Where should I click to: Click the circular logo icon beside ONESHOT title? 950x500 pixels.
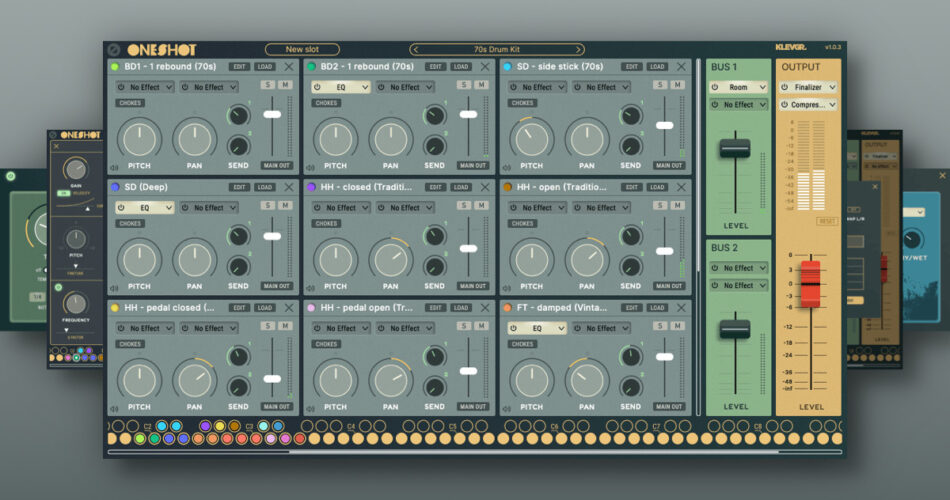click(113, 49)
